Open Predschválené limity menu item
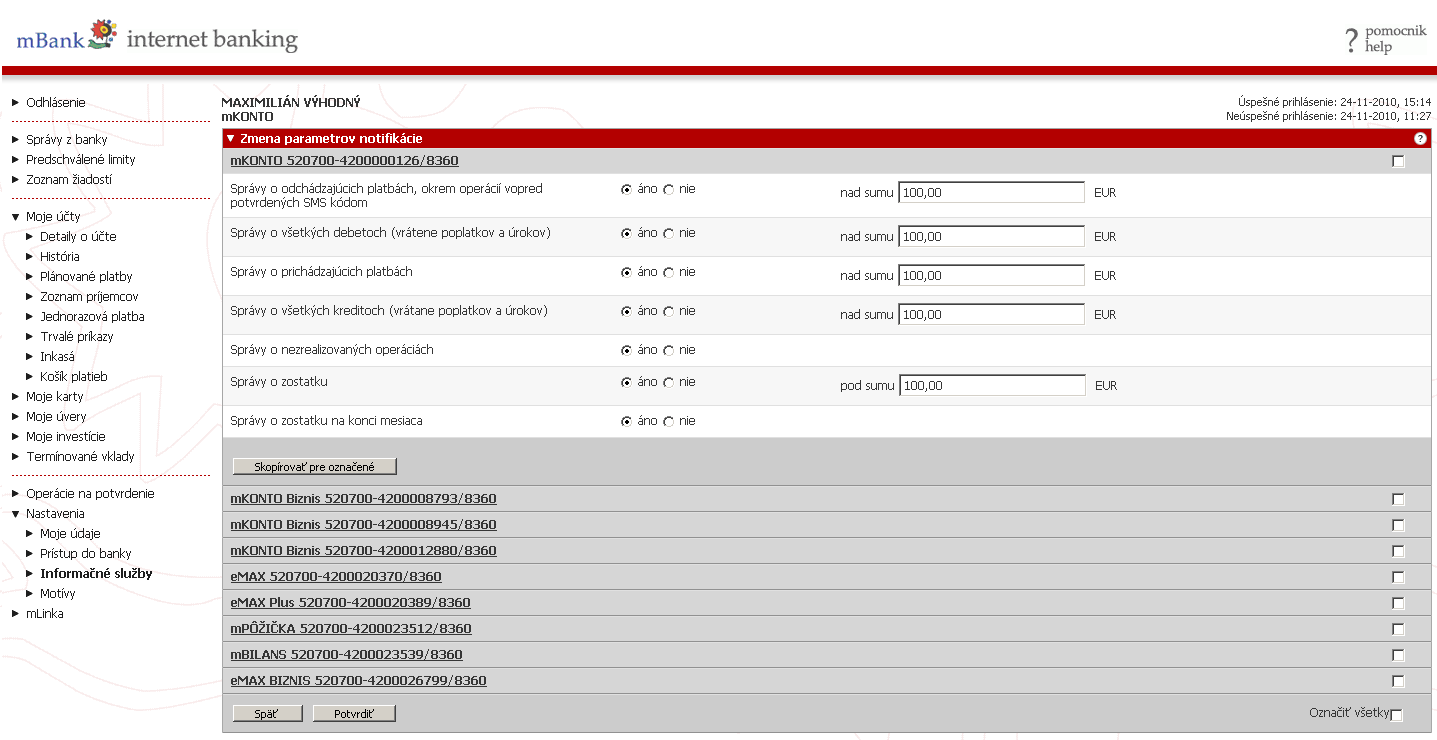The width and height of the screenshot is (1437, 740). pyautogui.click(x=81, y=159)
